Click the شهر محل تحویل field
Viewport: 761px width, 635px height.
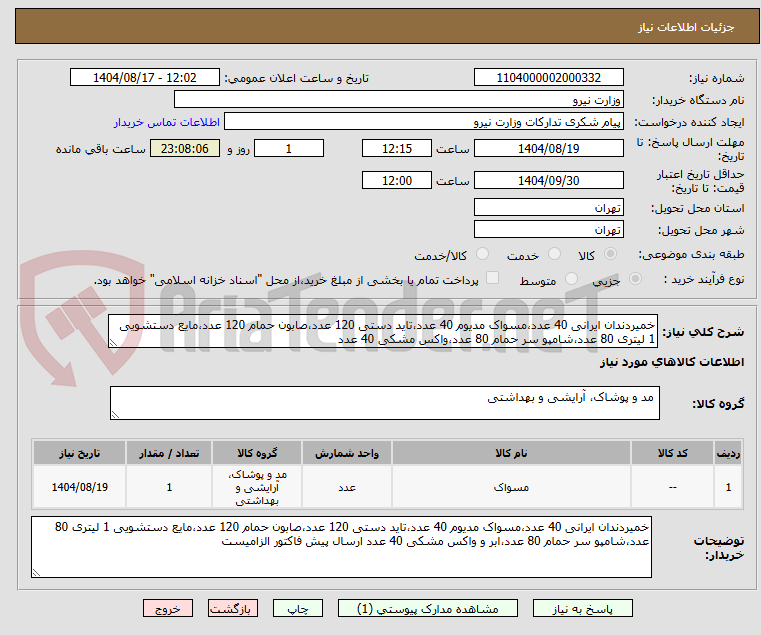548,229
